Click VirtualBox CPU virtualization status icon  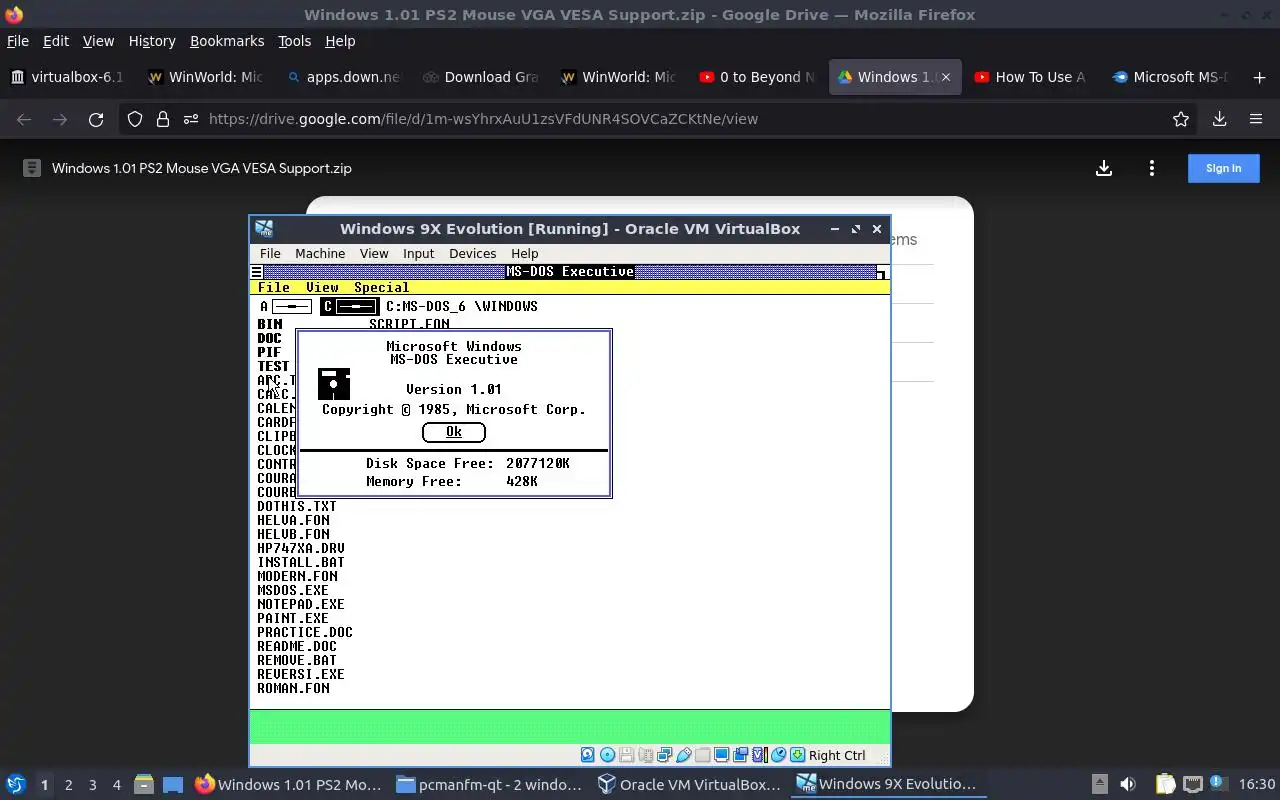click(759, 755)
